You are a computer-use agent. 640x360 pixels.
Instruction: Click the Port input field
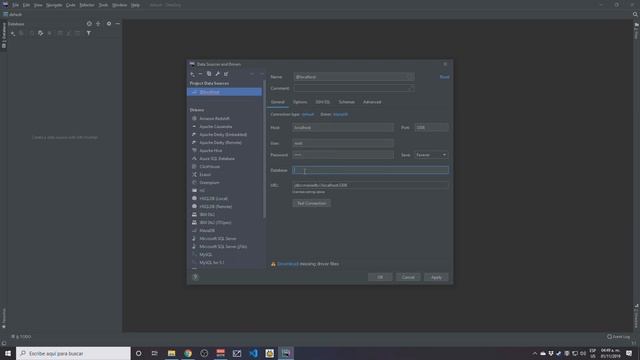(431, 128)
